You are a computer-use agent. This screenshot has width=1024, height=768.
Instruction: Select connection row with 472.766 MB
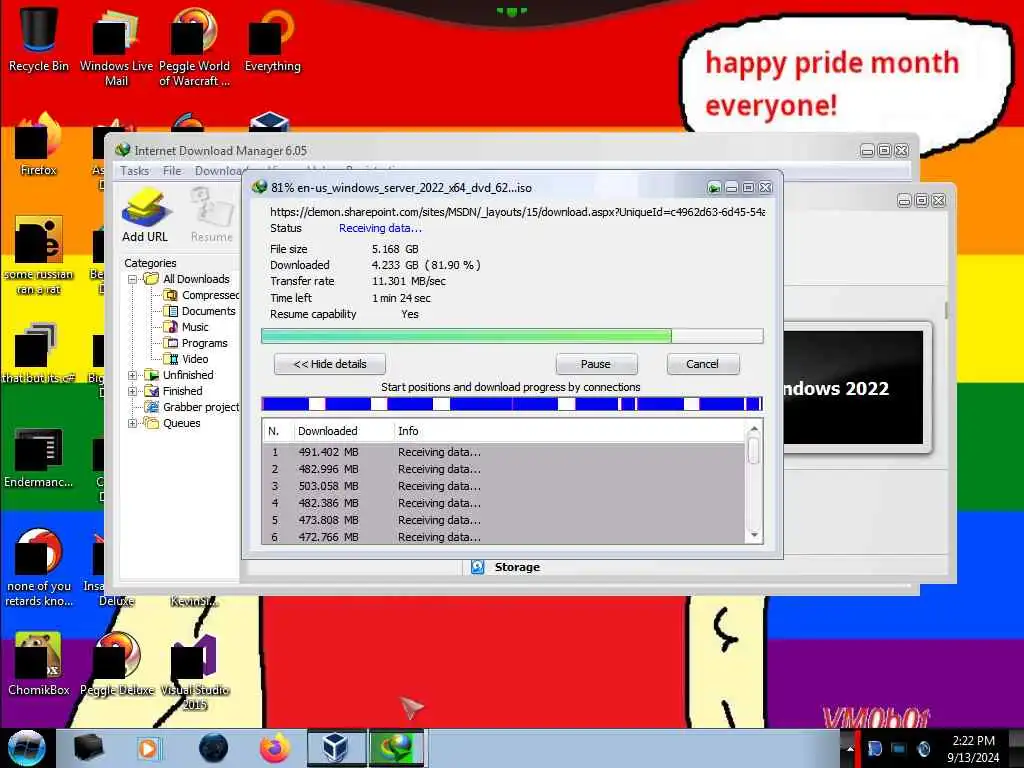pyautogui.click(x=504, y=537)
